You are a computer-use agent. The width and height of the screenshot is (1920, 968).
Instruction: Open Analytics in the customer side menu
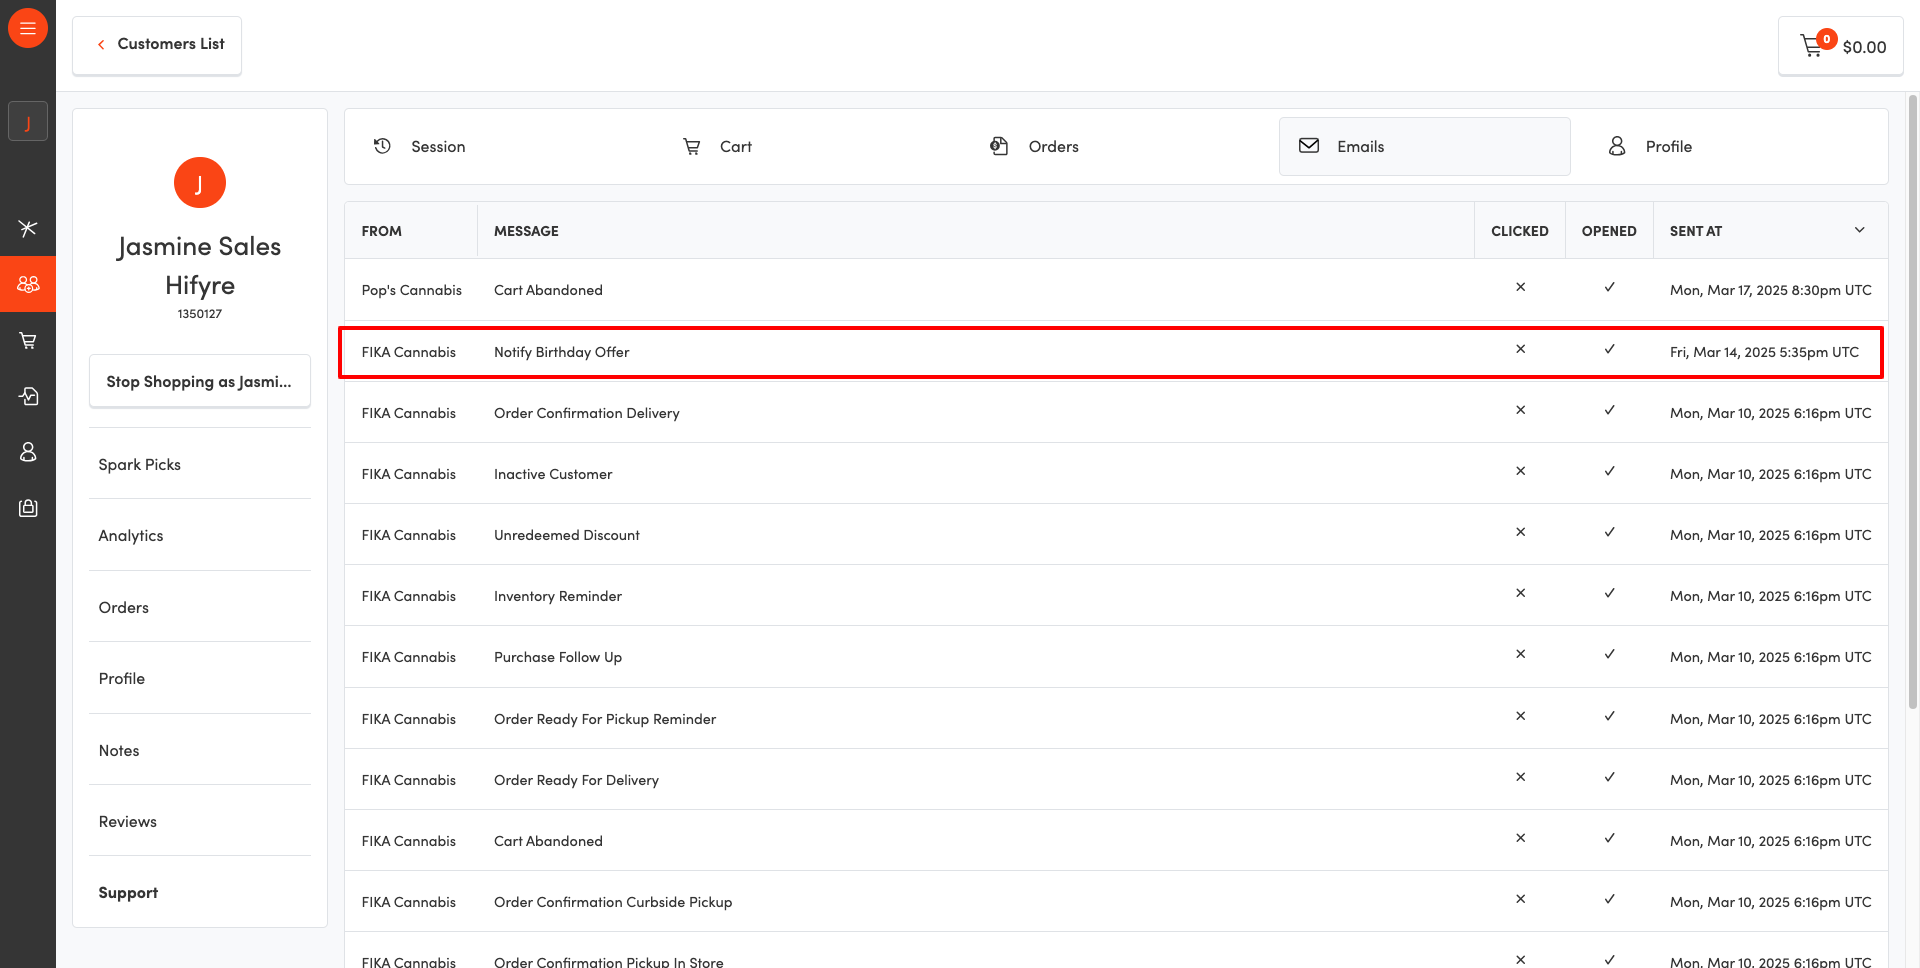point(131,536)
